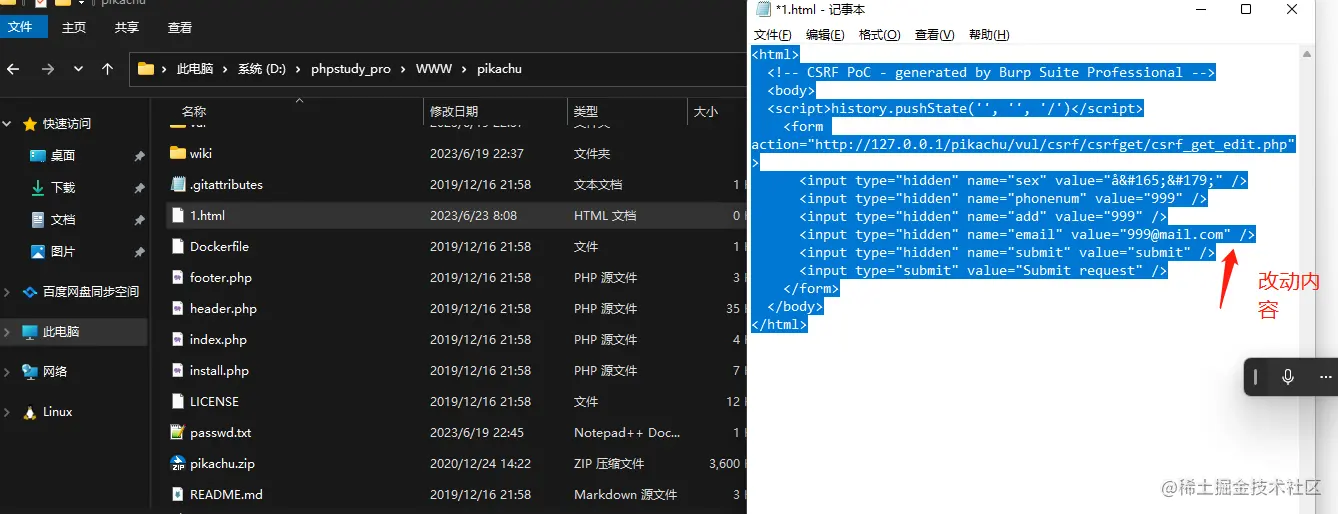Open Notepad 编辑(E) menu
This screenshot has width=1338, height=514.
(x=825, y=35)
